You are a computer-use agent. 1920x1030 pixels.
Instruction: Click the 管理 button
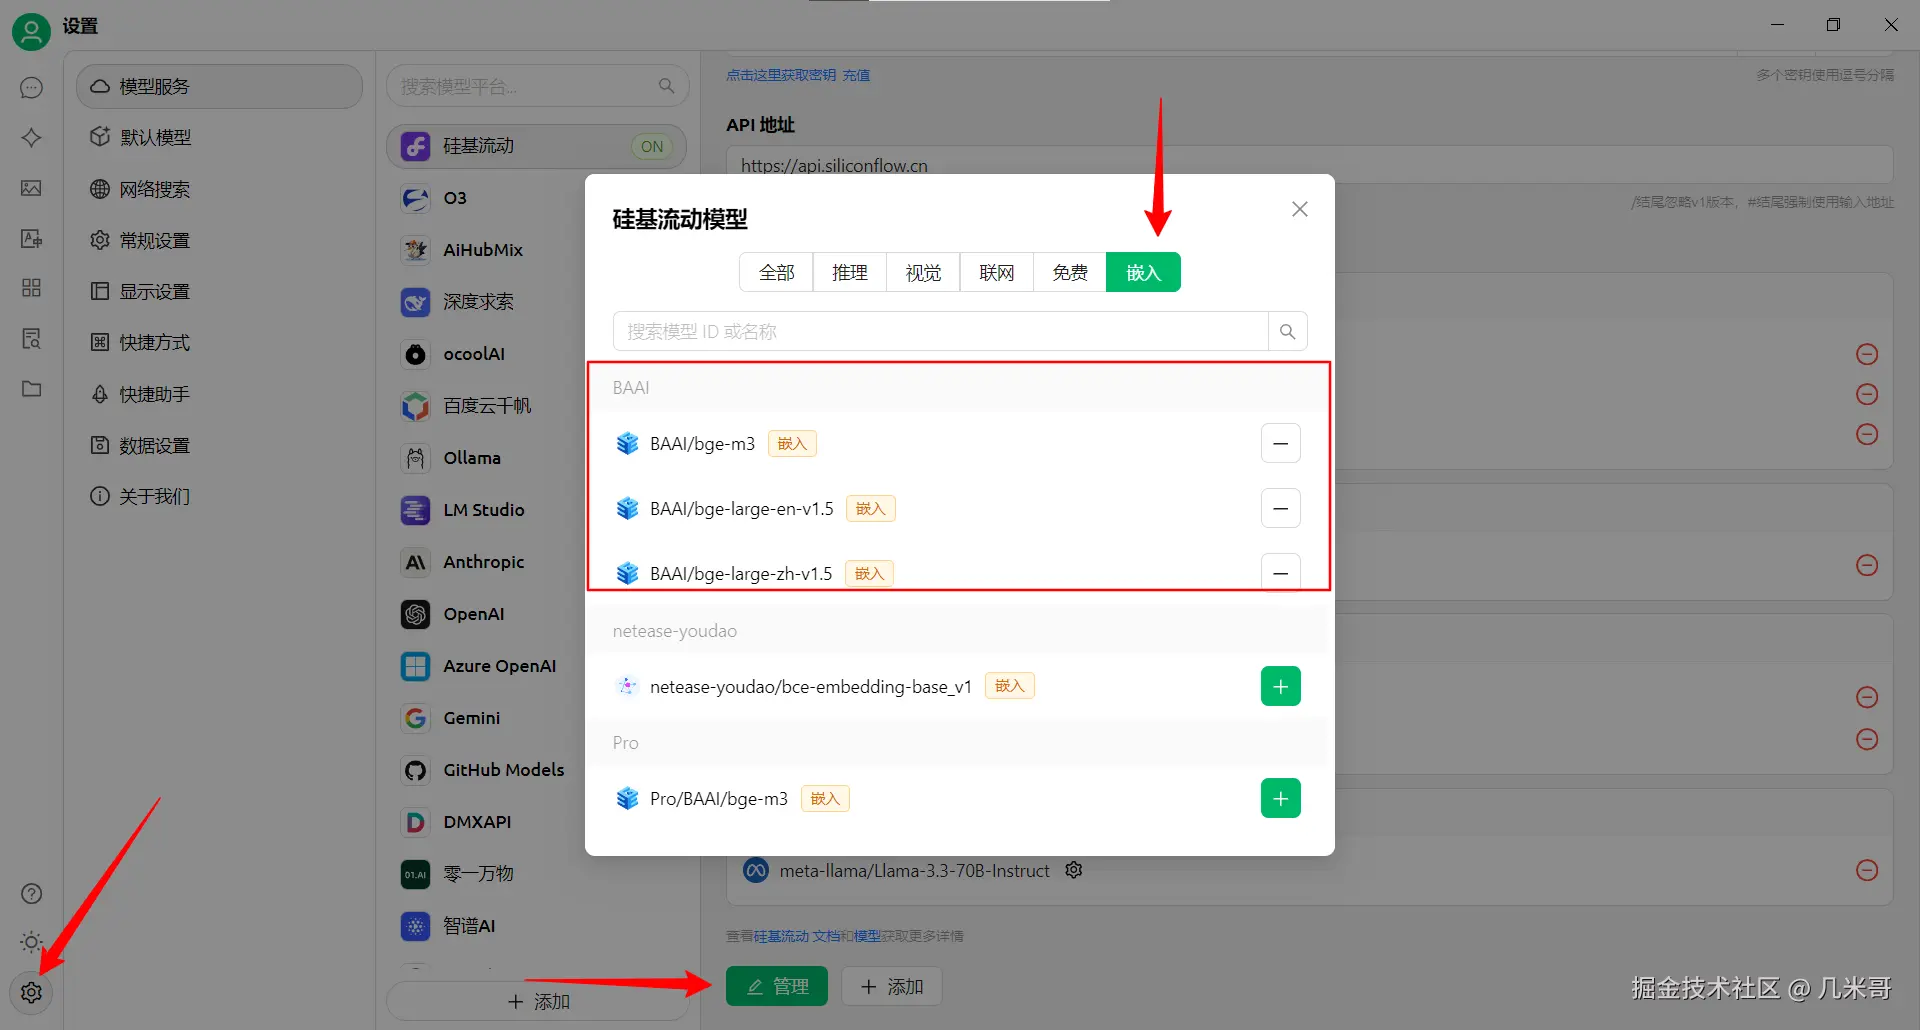tap(777, 986)
